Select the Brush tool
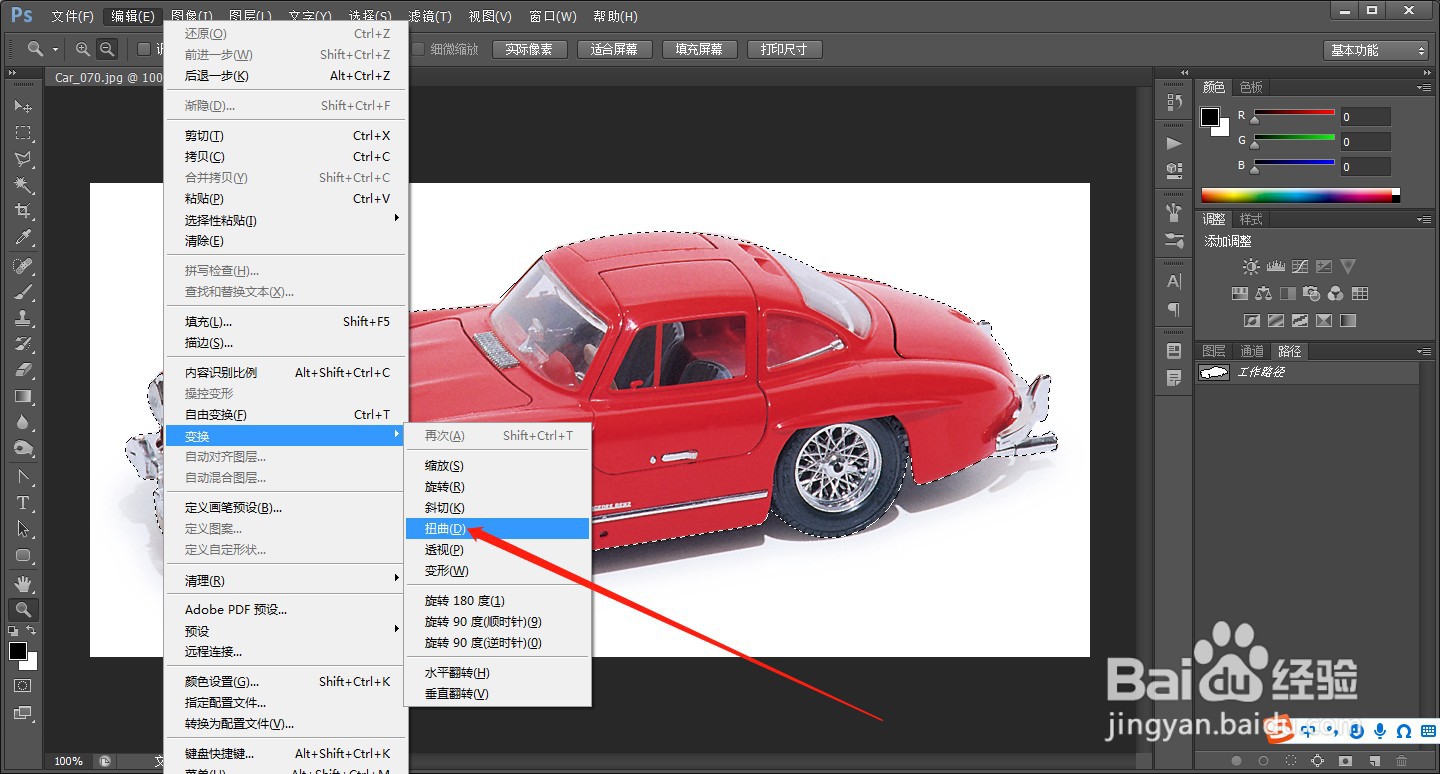Viewport: 1440px width, 774px height. tap(23, 292)
